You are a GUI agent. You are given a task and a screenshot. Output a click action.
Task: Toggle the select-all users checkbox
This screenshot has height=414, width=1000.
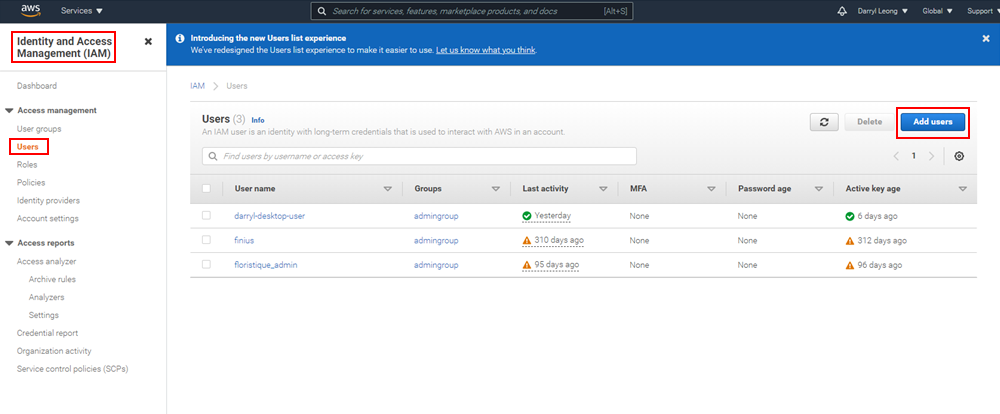pyautogui.click(x=206, y=188)
